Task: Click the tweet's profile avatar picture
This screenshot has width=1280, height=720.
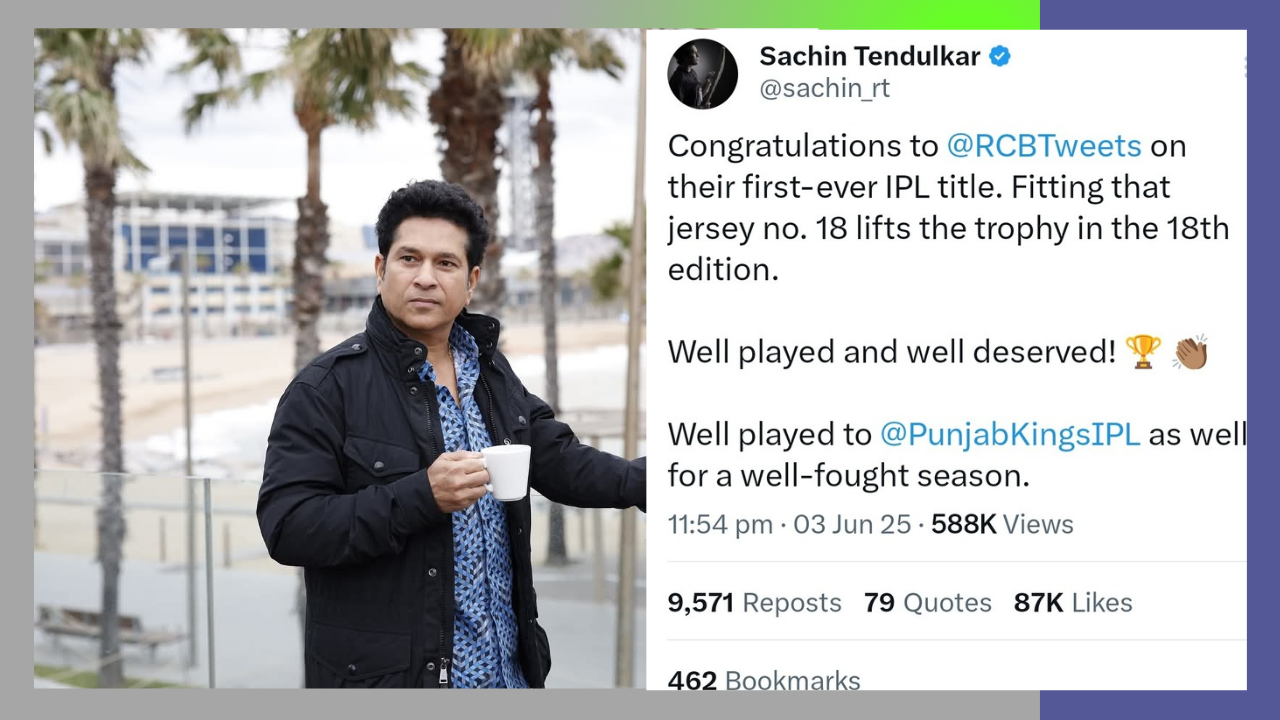Action: (703, 74)
